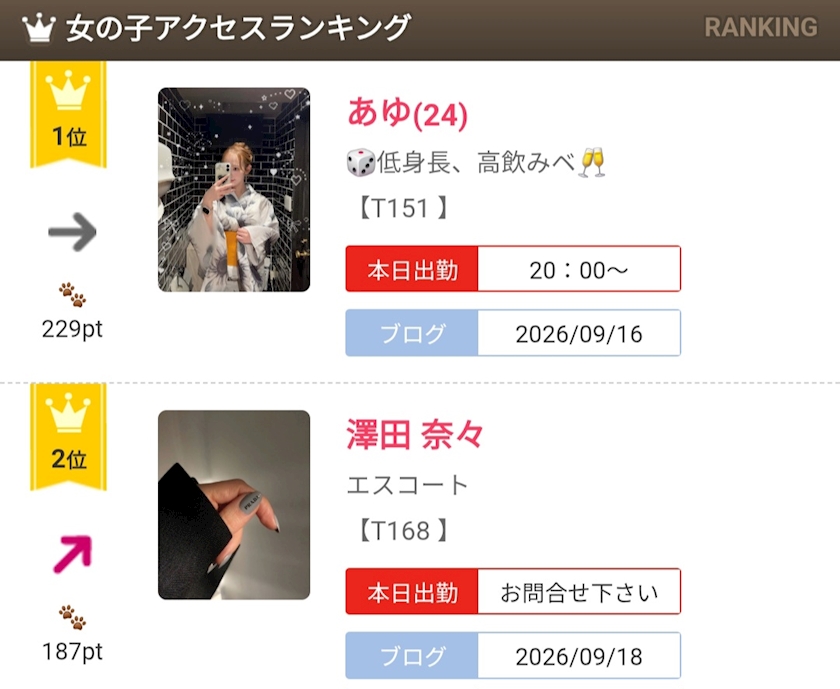This screenshot has width=840, height=689.
Task: Click the dice emoji in あゆ's description
Action: click(361, 162)
